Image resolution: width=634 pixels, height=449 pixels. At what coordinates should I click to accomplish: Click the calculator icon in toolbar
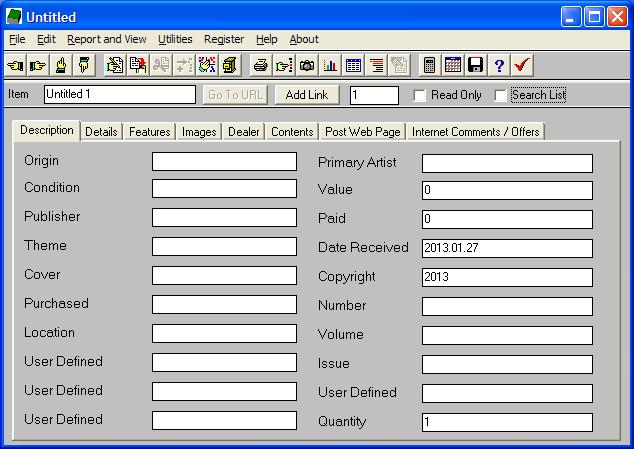point(429,66)
